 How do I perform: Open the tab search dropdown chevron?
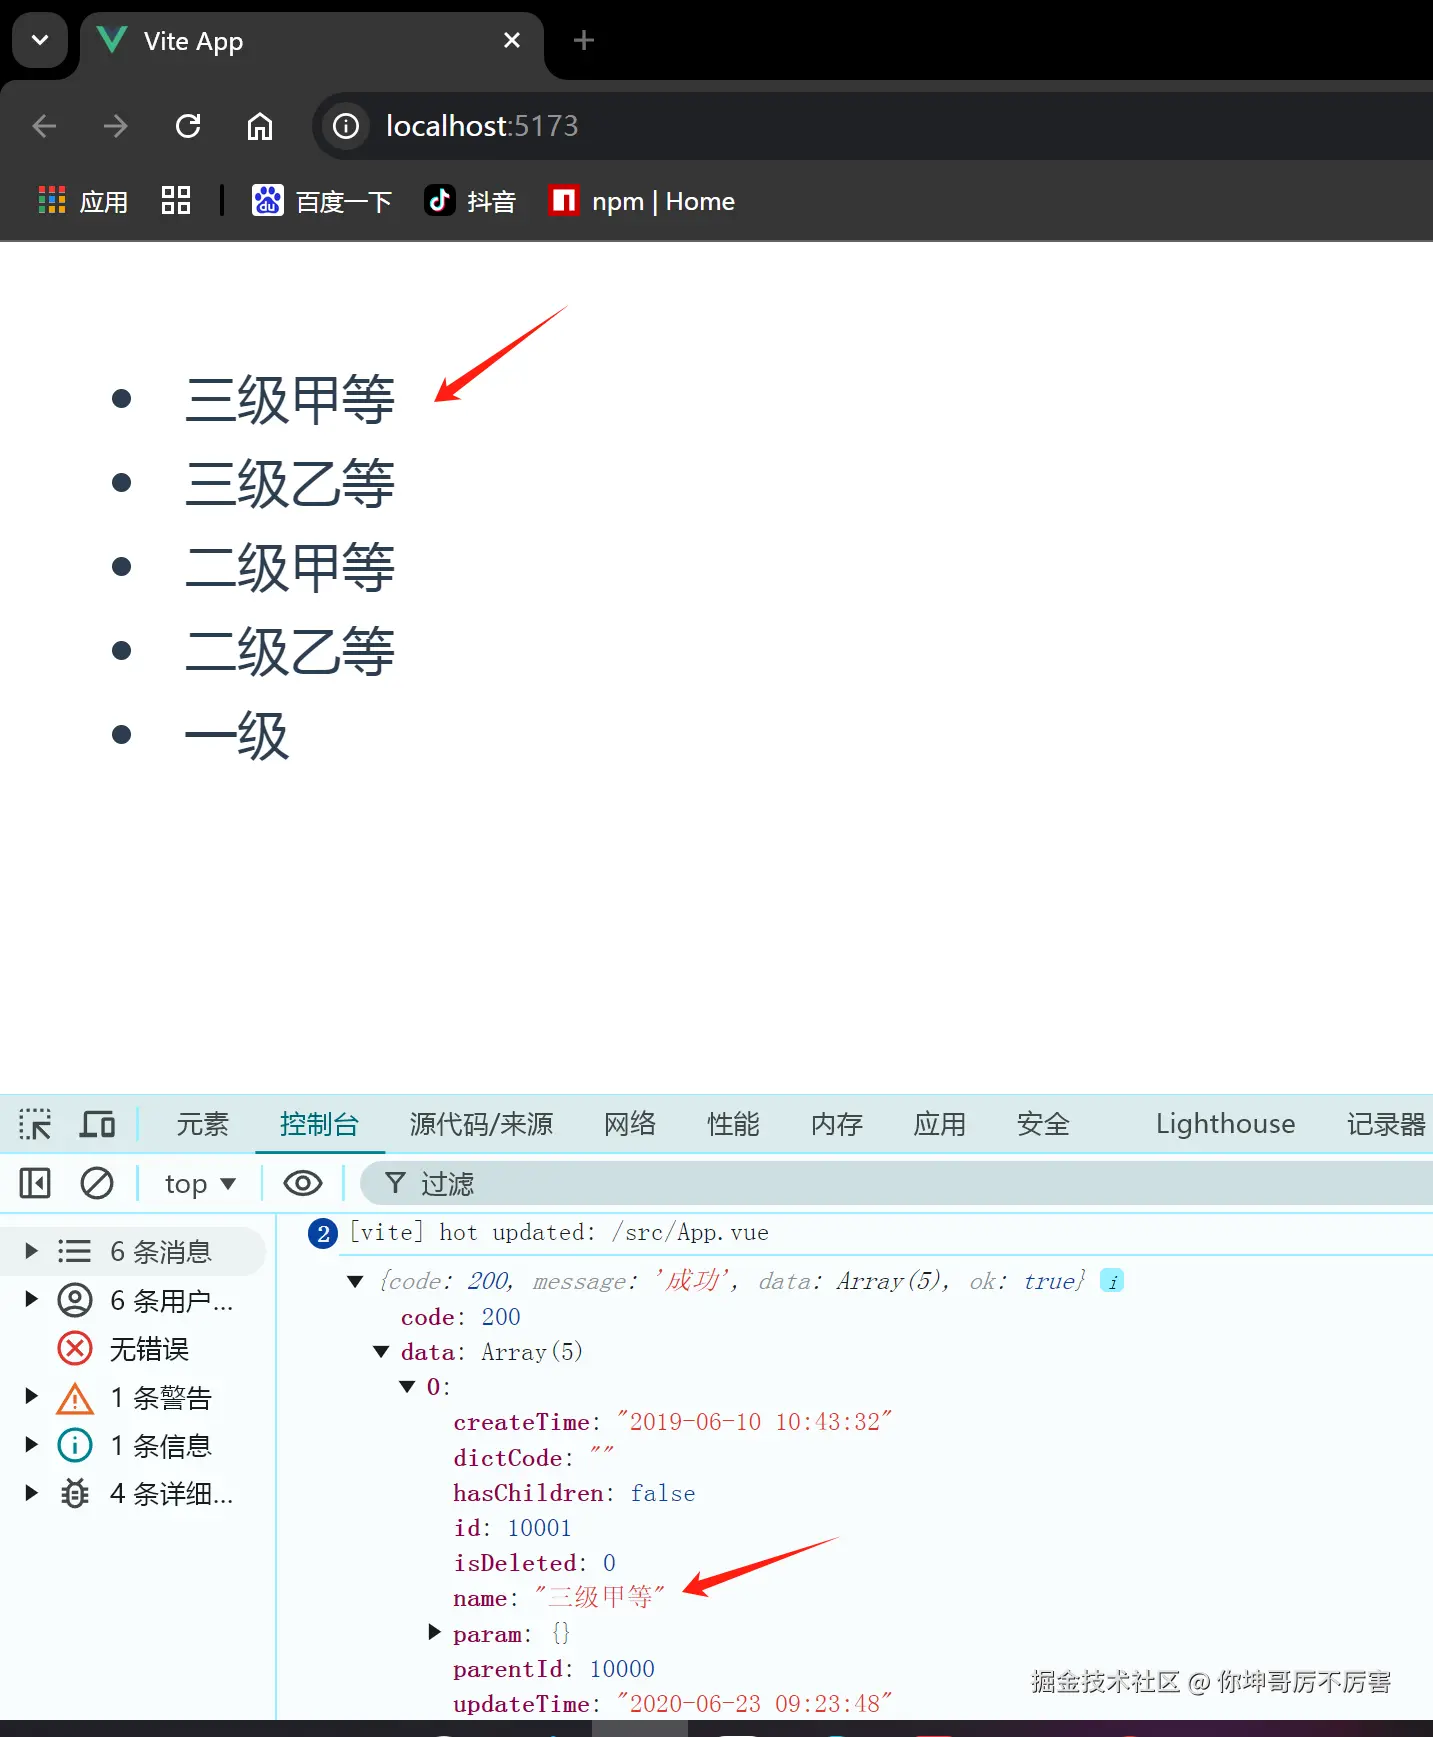pos(40,41)
